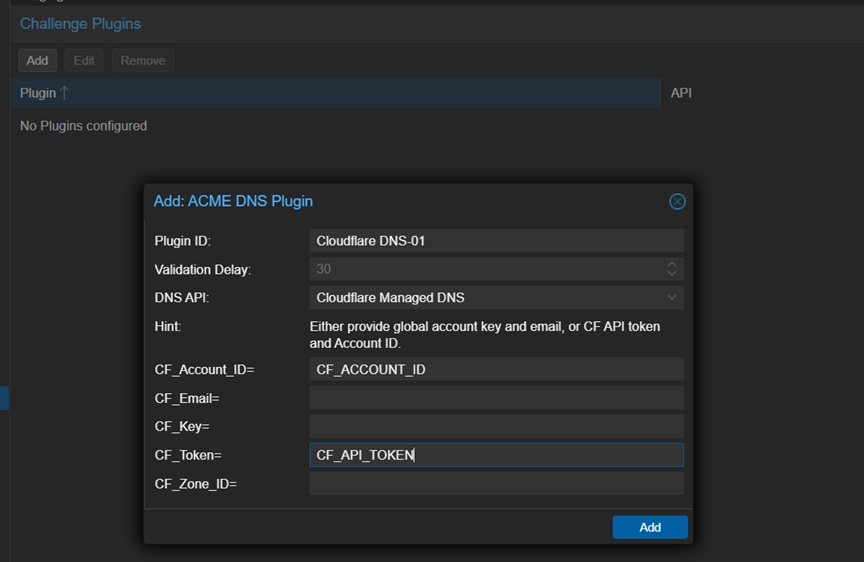Click the 'CF_Token=' label

pos(188,455)
